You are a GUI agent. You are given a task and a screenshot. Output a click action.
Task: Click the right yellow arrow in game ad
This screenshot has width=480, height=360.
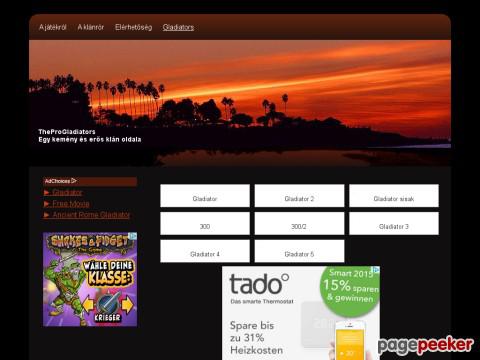[127, 305]
